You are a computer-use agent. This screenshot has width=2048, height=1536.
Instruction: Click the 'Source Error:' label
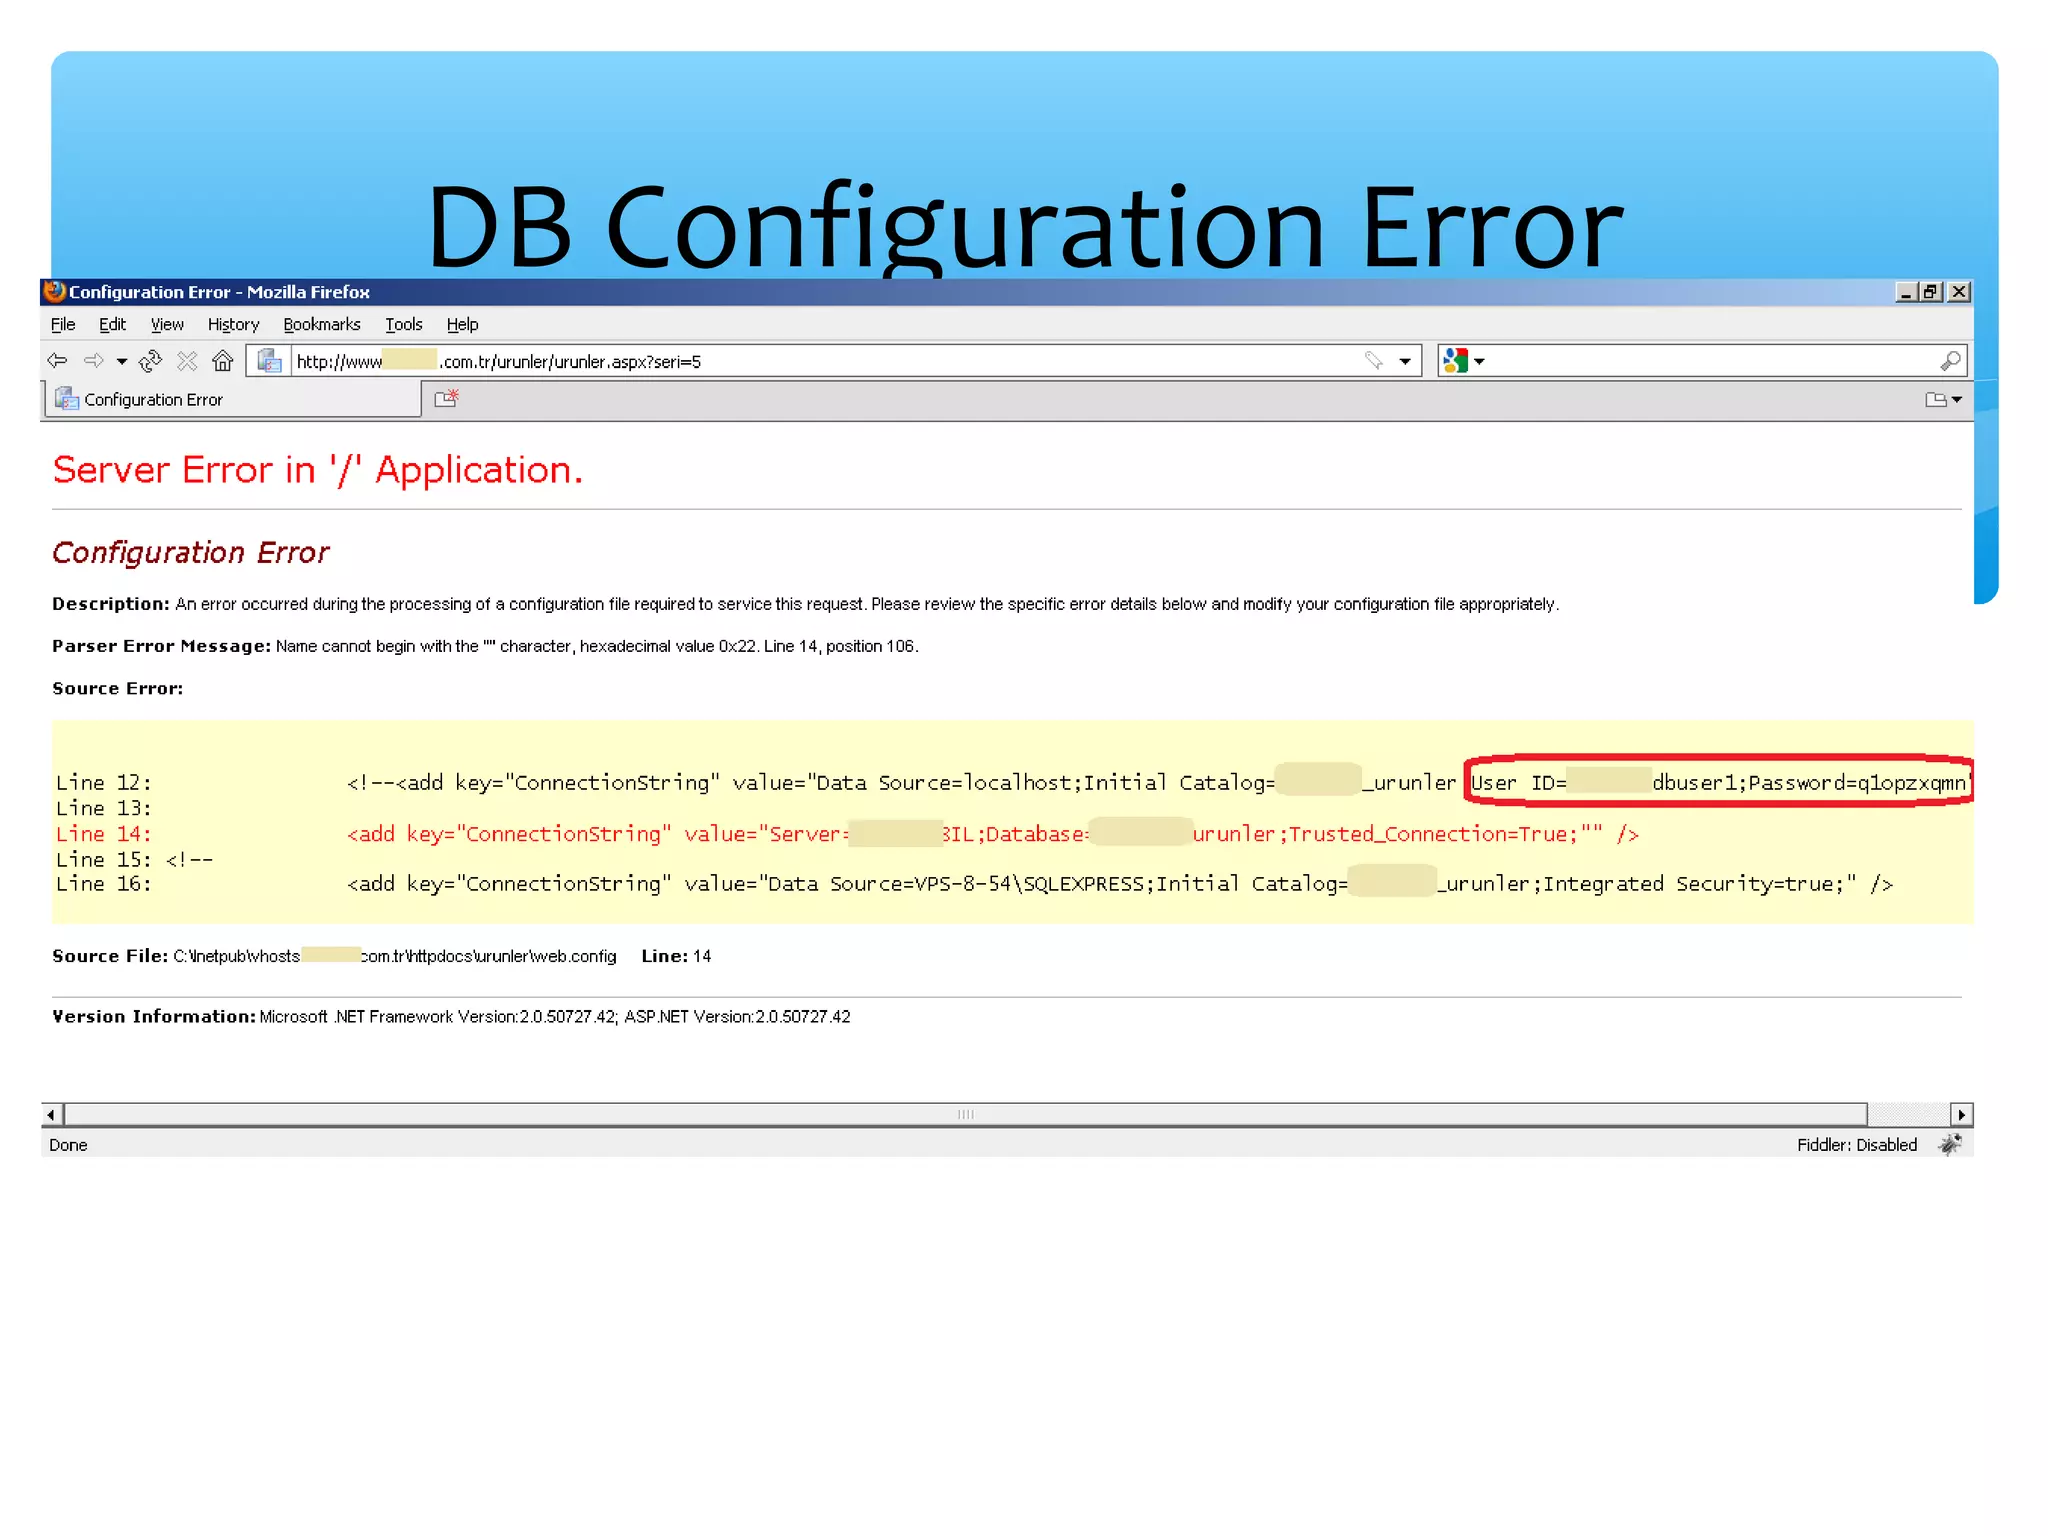117,688
